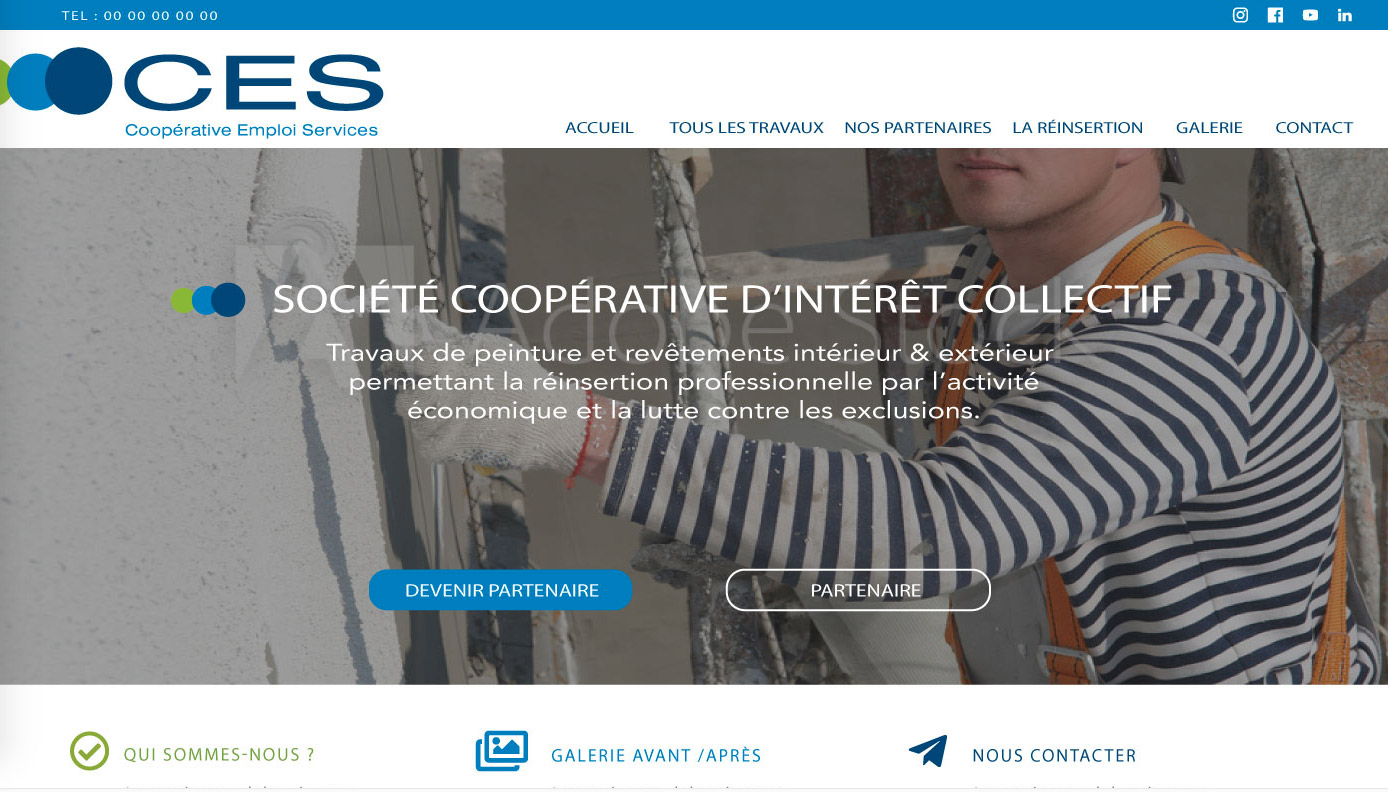Screen dimensions: 1388x792
Task: Click the telephone number in the top bar
Action: pos(140,16)
